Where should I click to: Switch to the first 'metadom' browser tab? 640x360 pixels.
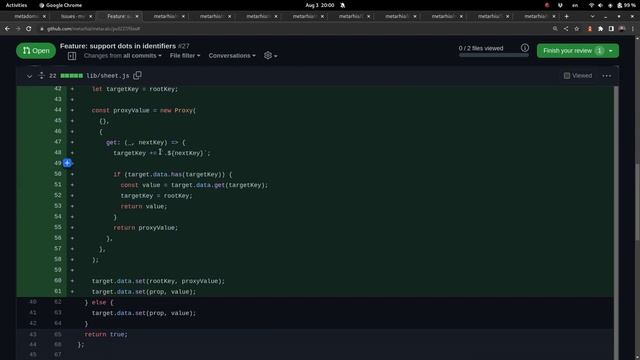26,16
